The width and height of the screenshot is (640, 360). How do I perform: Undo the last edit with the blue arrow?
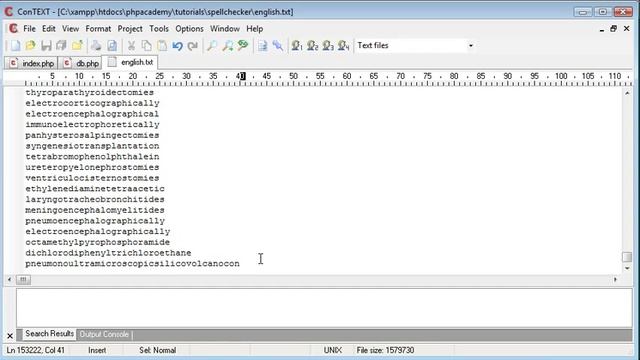pos(178,45)
